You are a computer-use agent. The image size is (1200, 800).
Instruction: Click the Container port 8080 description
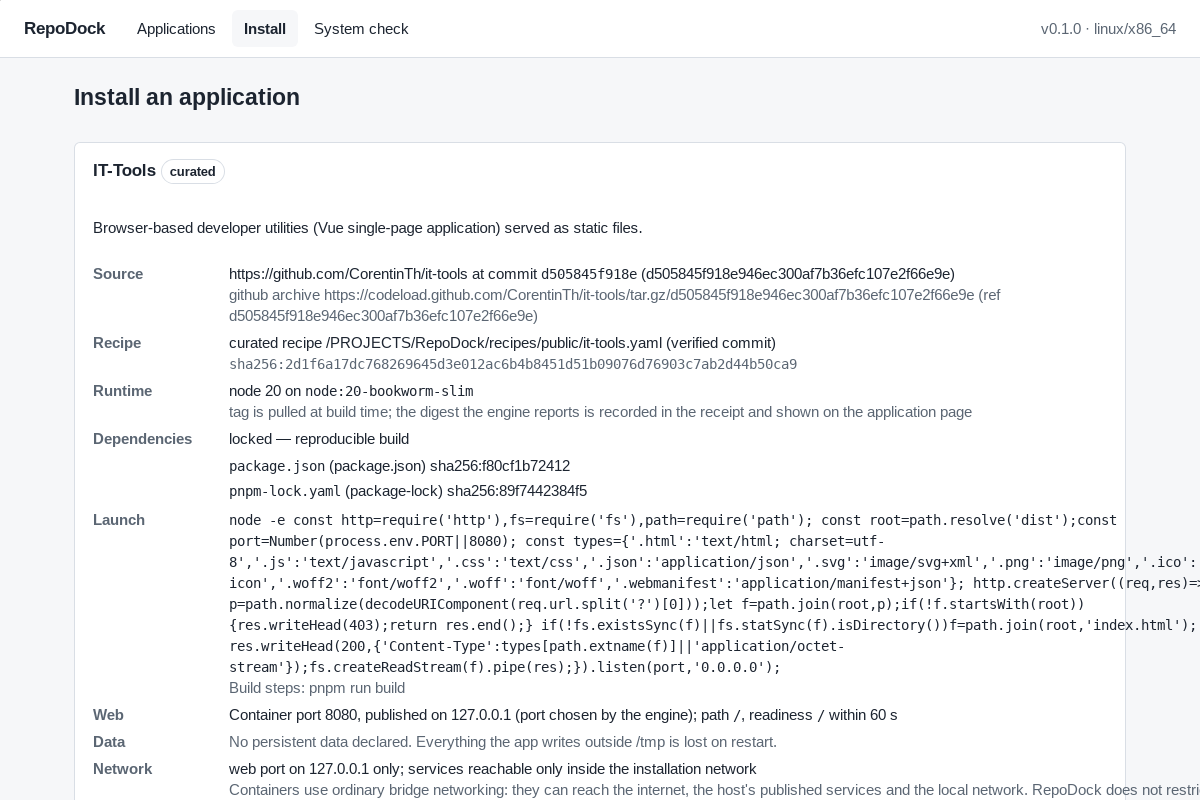click(x=563, y=715)
